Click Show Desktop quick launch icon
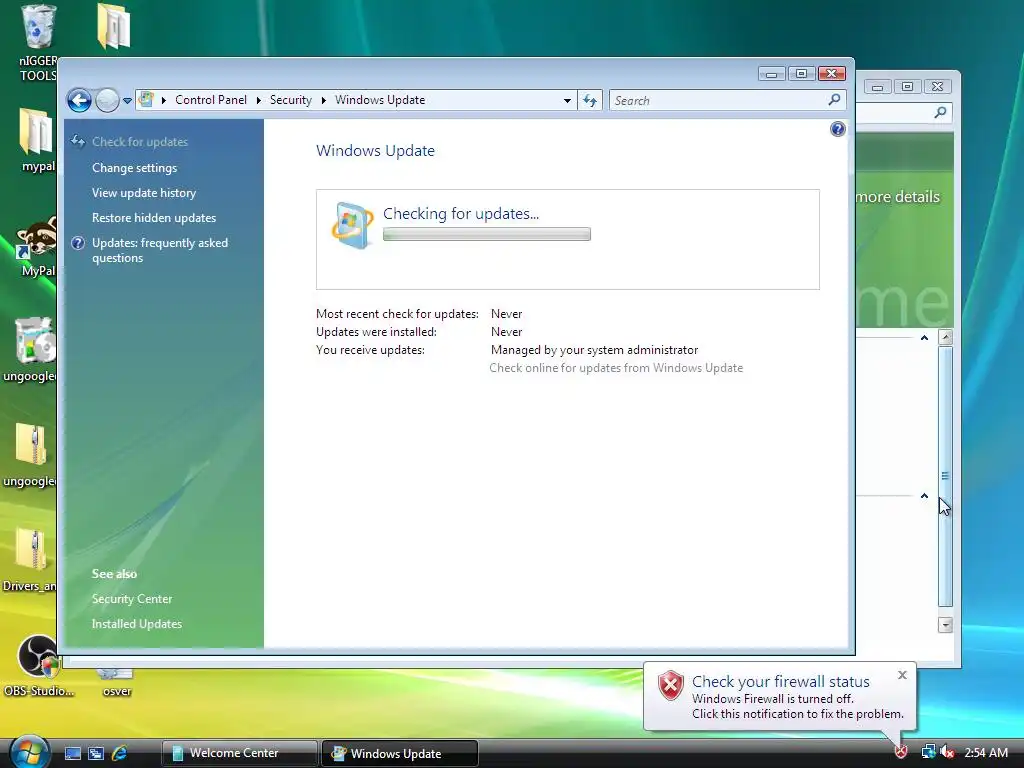Viewport: 1024px width, 768px height. [72, 753]
